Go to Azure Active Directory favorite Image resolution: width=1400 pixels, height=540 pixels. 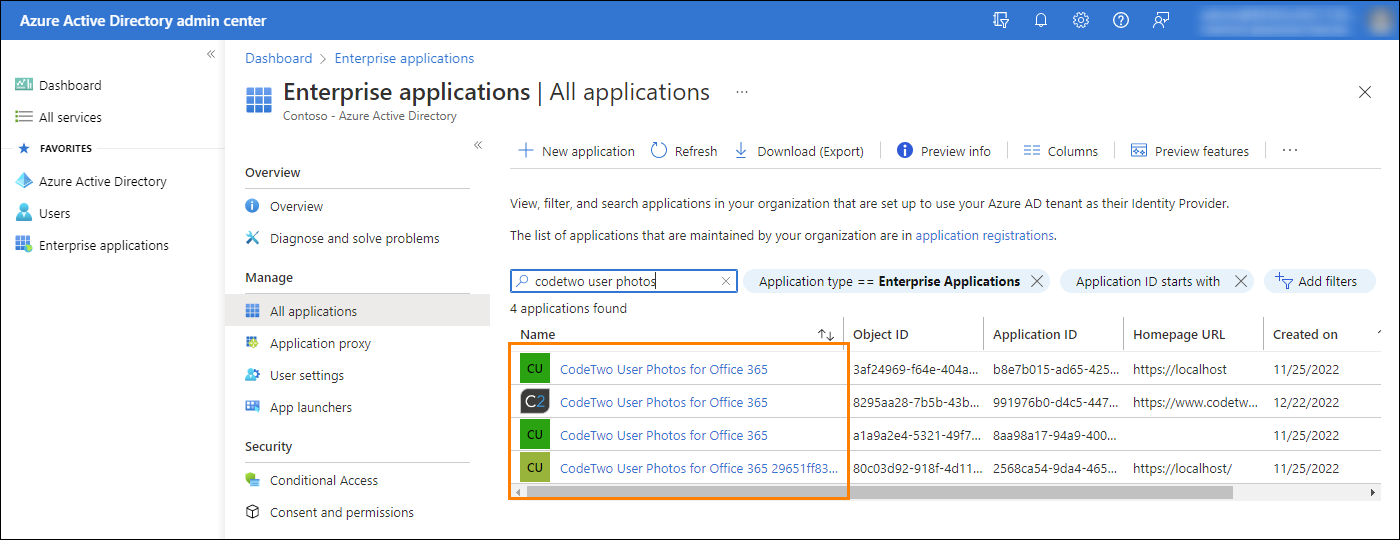(103, 181)
